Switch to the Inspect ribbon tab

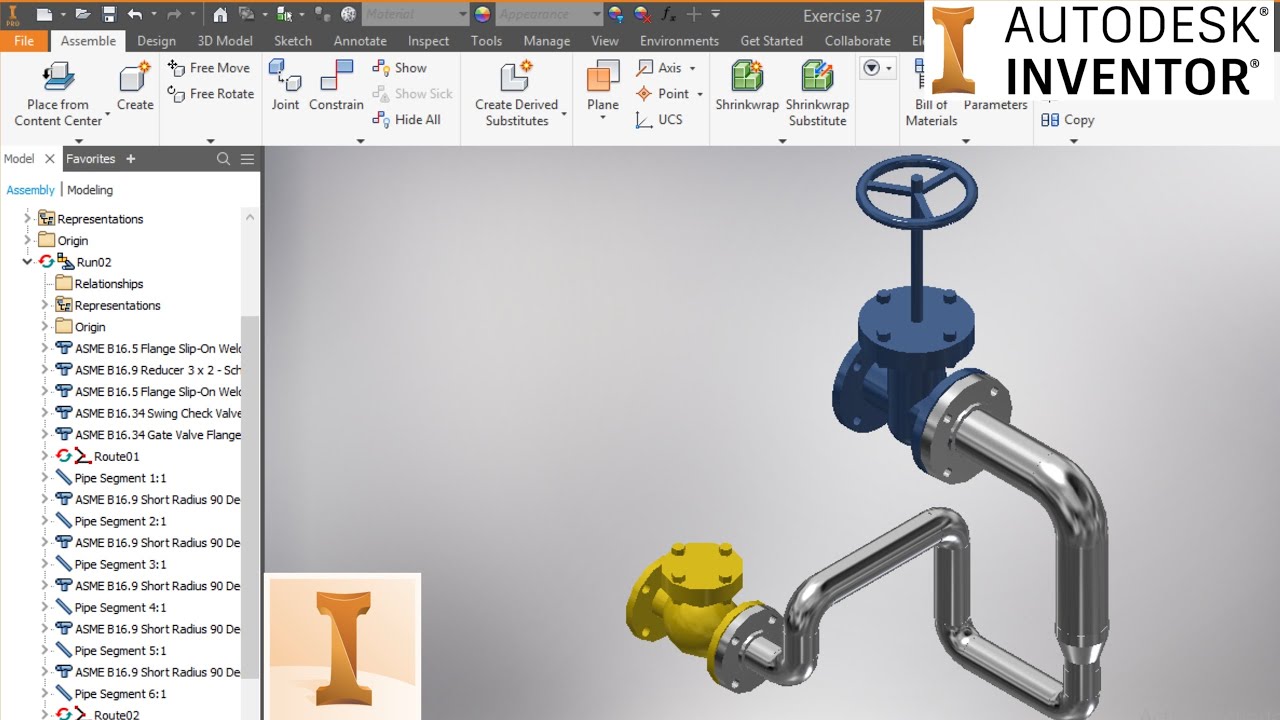coord(428,41)
